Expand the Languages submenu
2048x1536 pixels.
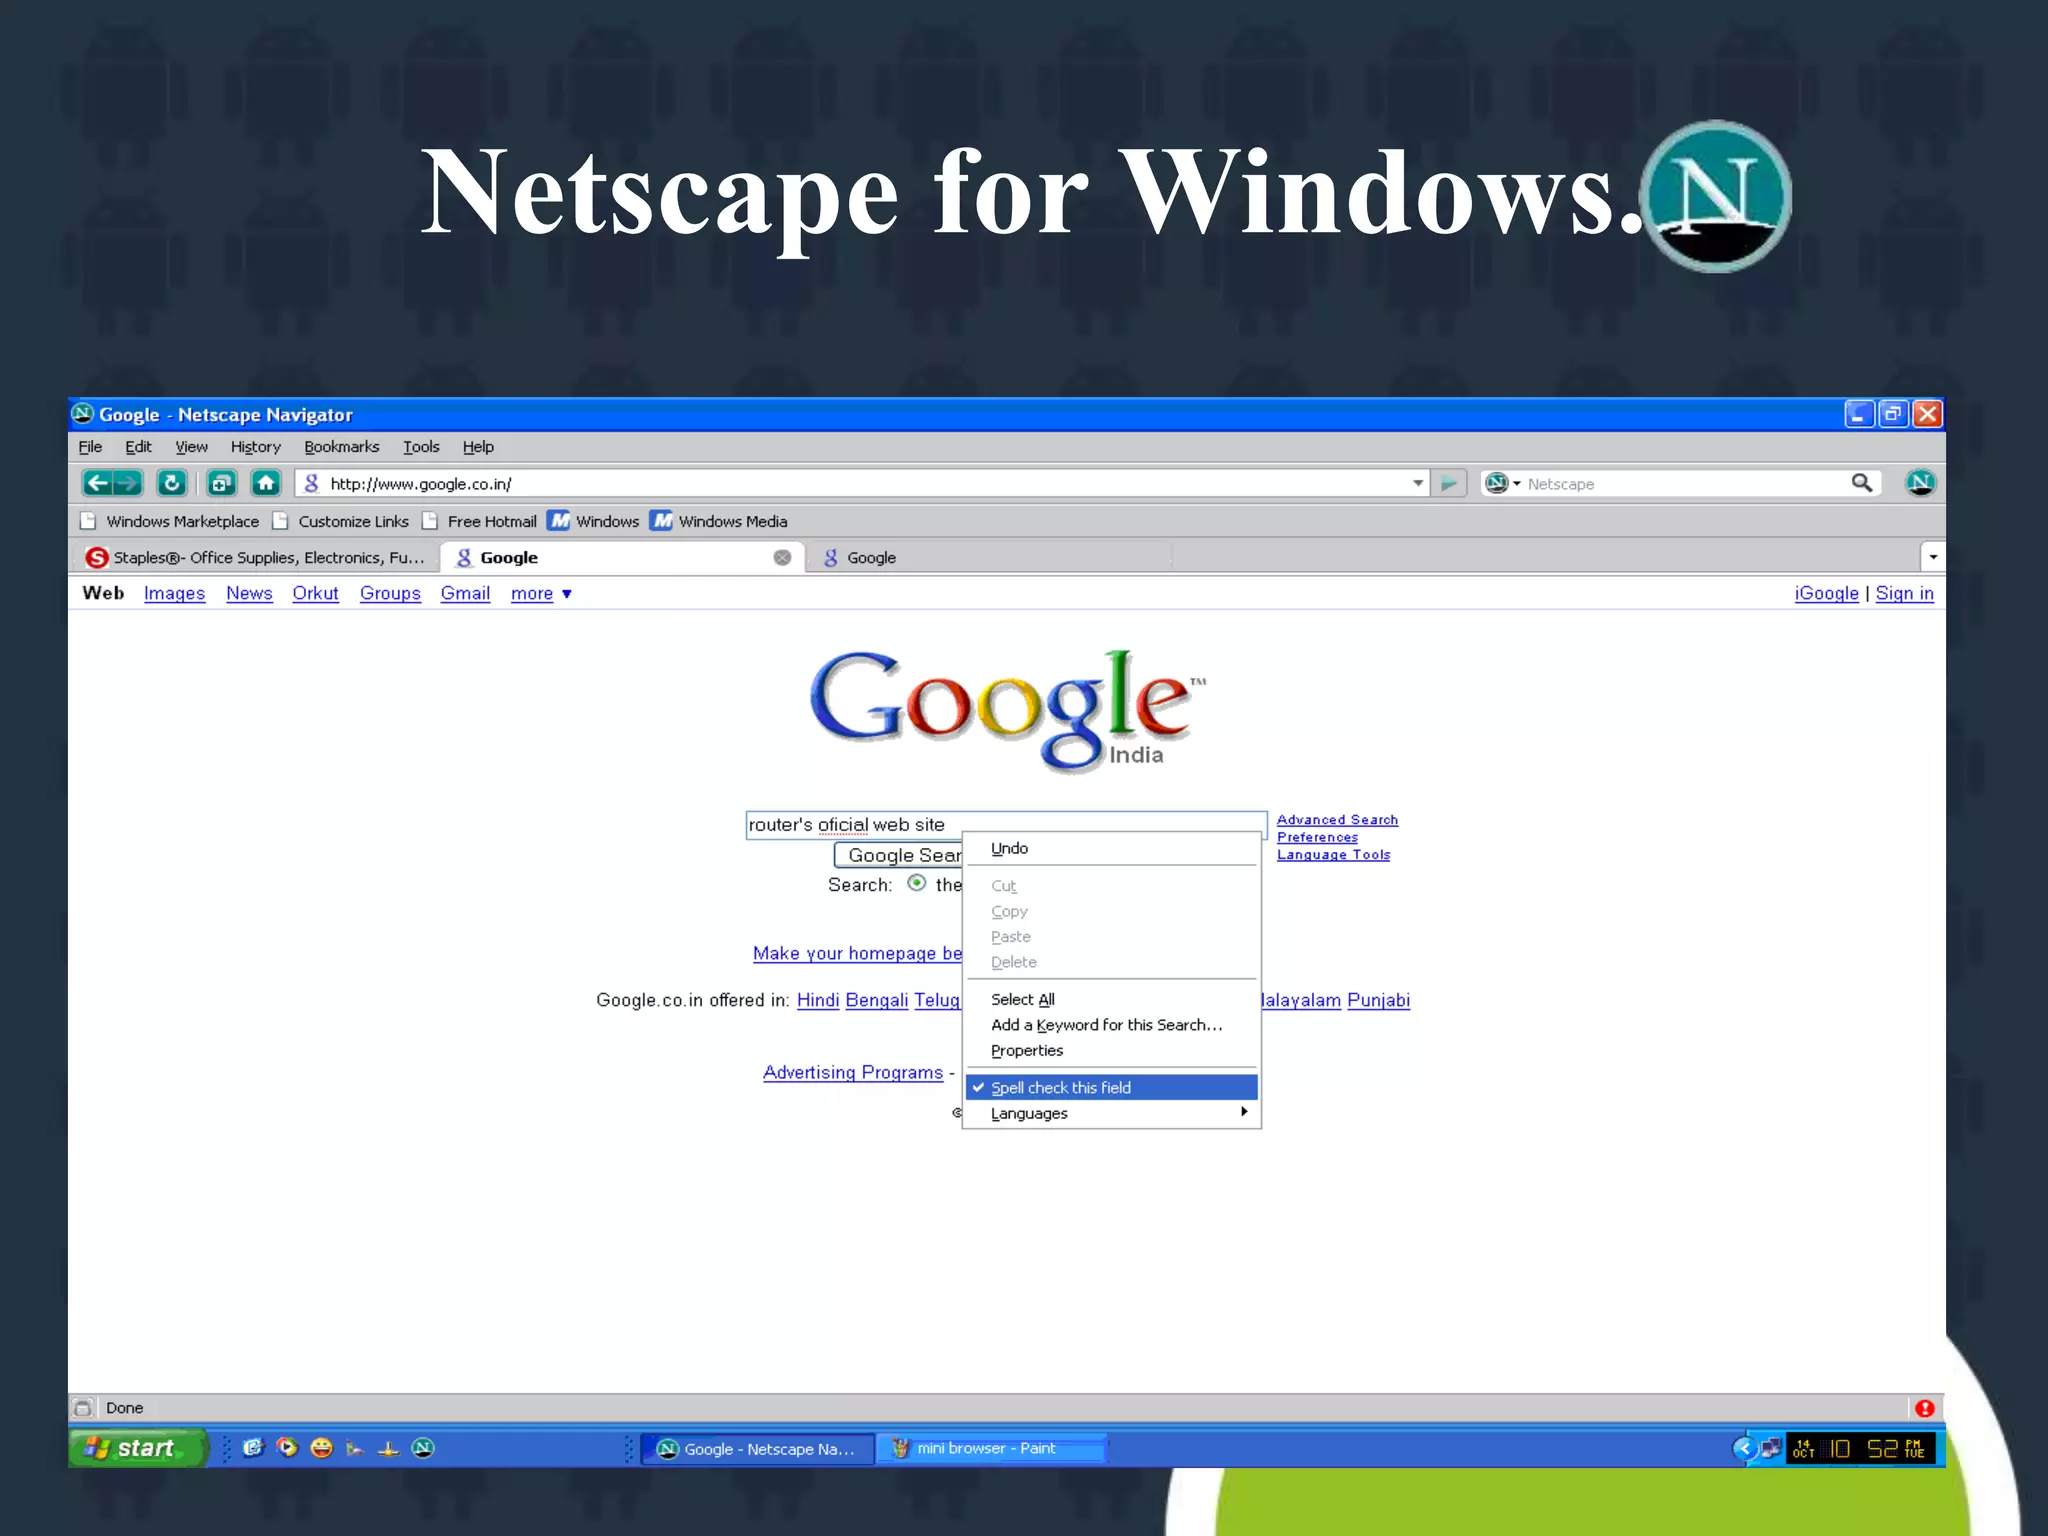[1111, 1114]
